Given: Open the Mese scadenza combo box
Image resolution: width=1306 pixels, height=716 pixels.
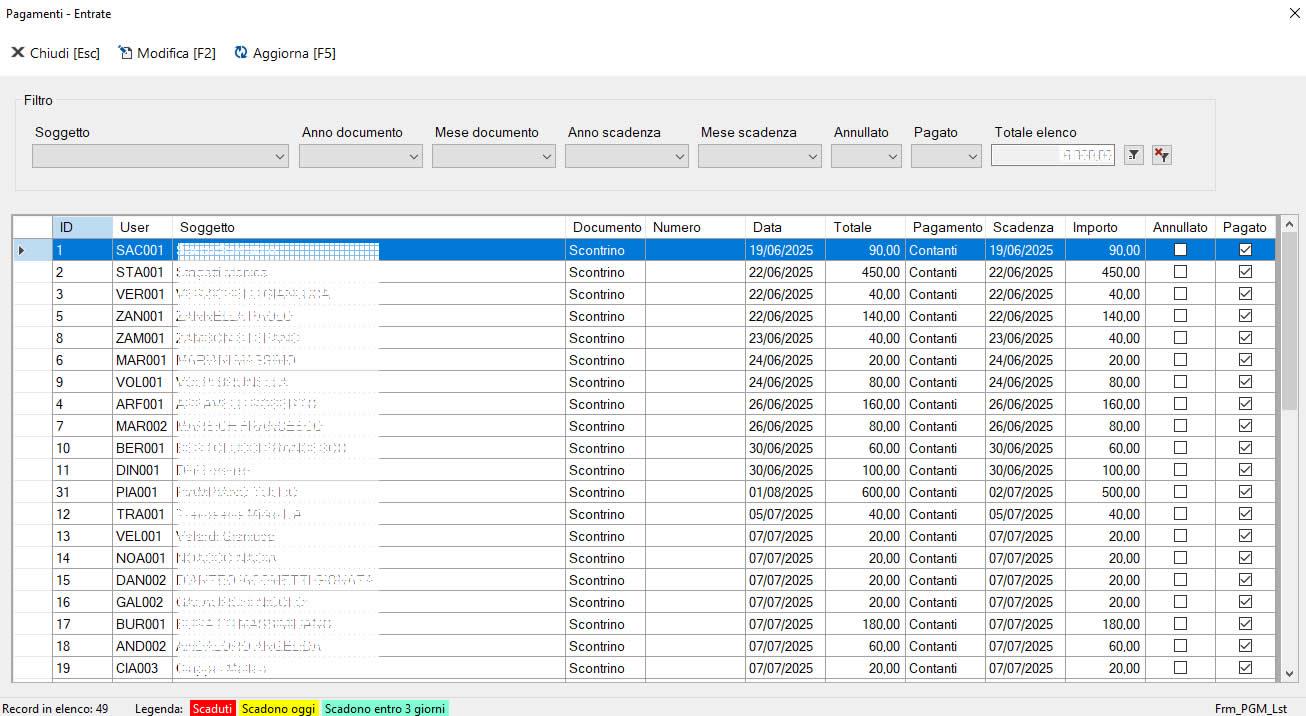Looking at the screenshot, I should 812,156.
